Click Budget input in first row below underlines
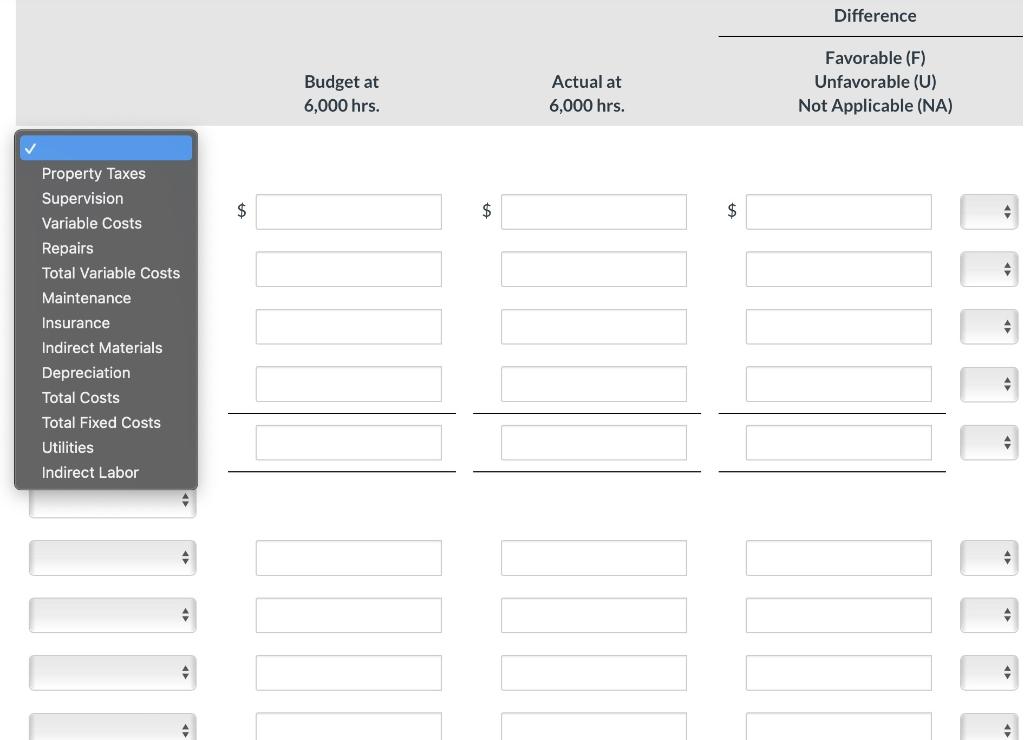This screenshot has height=740, width=1024. pos(349,558)
